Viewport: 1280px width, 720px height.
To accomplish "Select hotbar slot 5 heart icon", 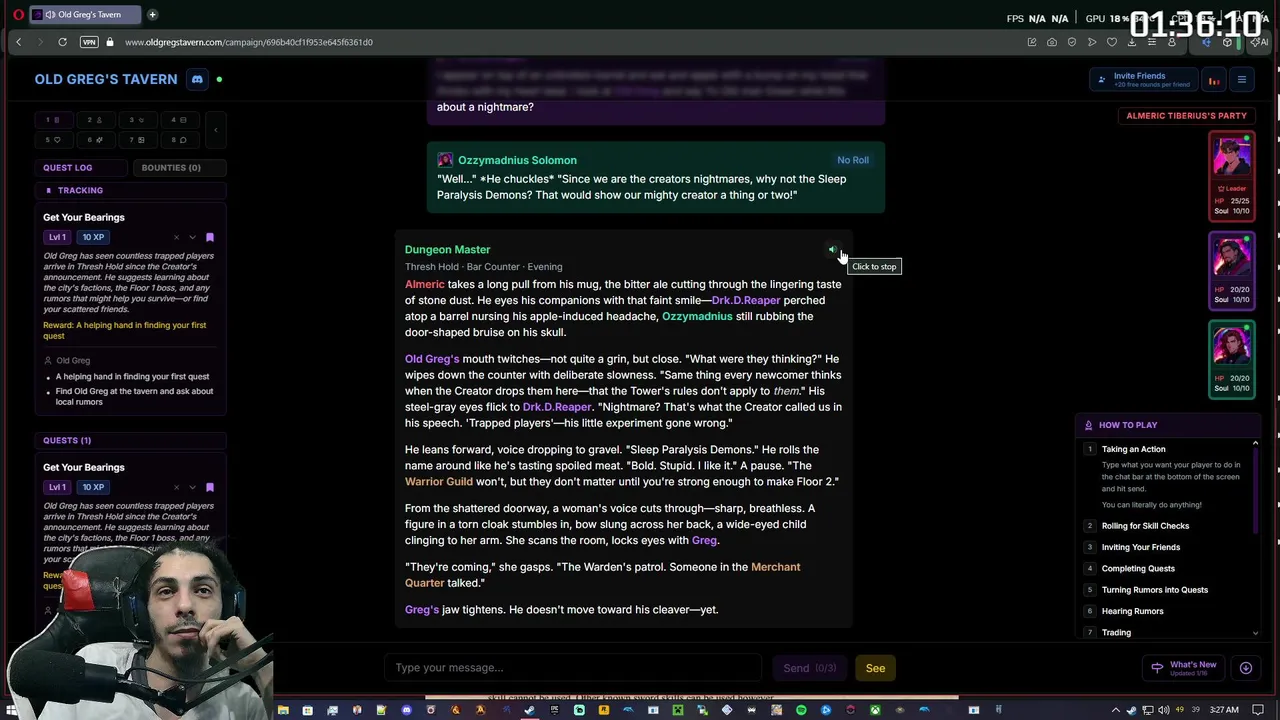I will tap(52, 140).
